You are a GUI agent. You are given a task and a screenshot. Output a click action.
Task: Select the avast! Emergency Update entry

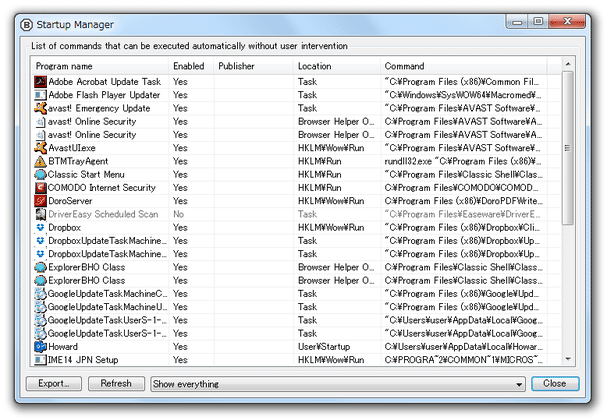[x=99, y=108]
